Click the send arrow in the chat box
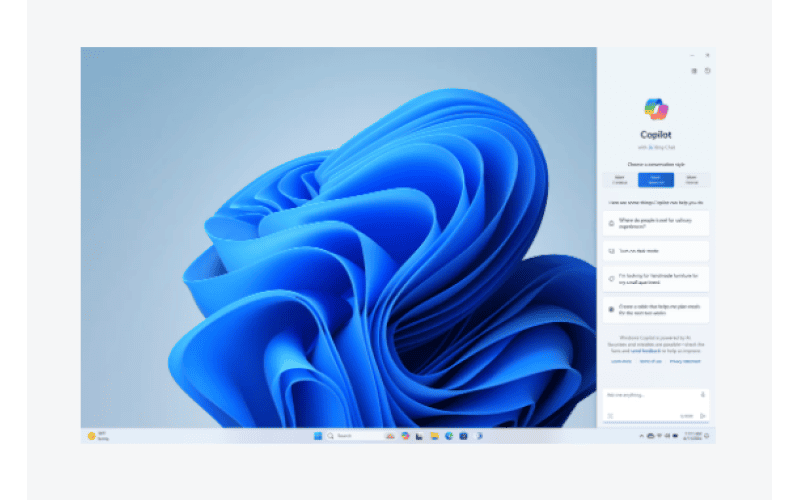 703,415
